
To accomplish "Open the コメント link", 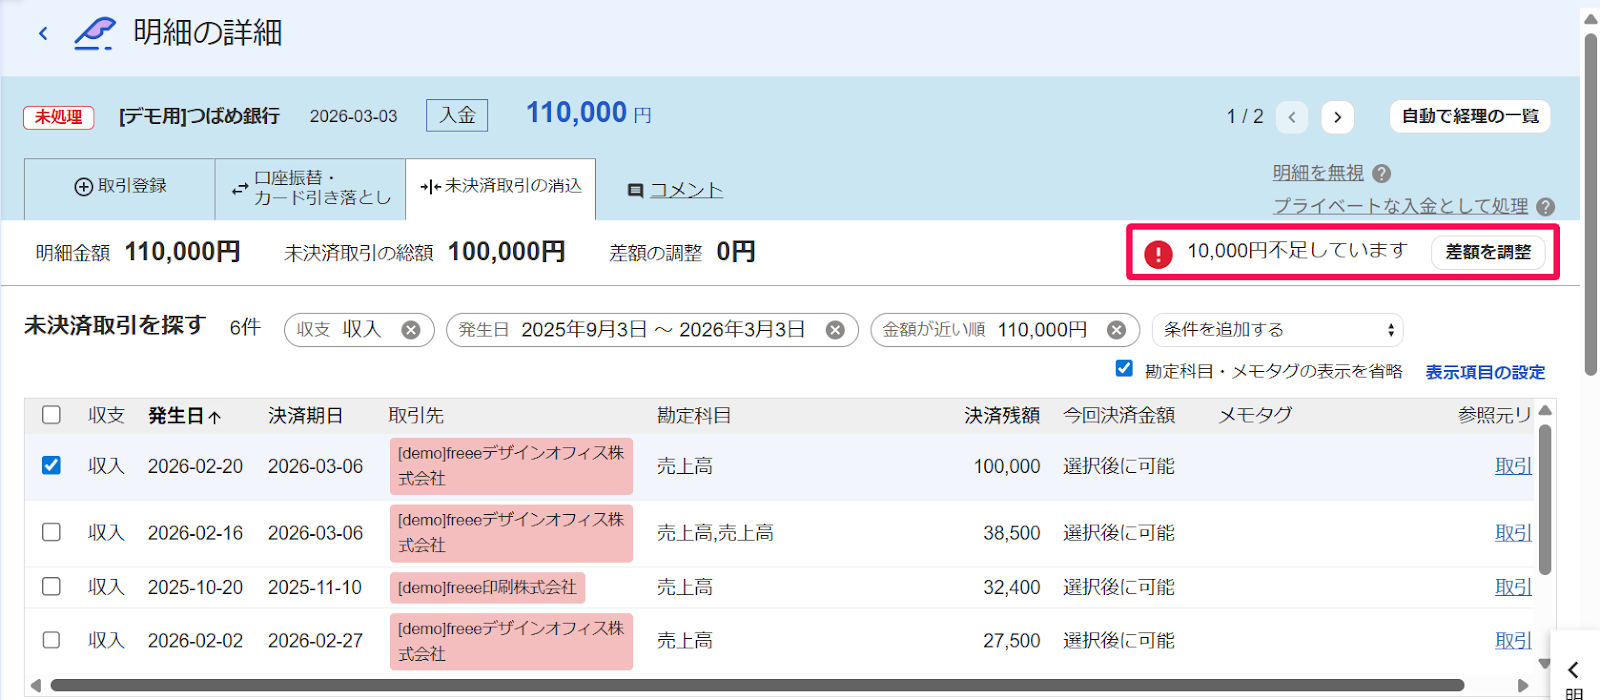I will coord(675,190).
